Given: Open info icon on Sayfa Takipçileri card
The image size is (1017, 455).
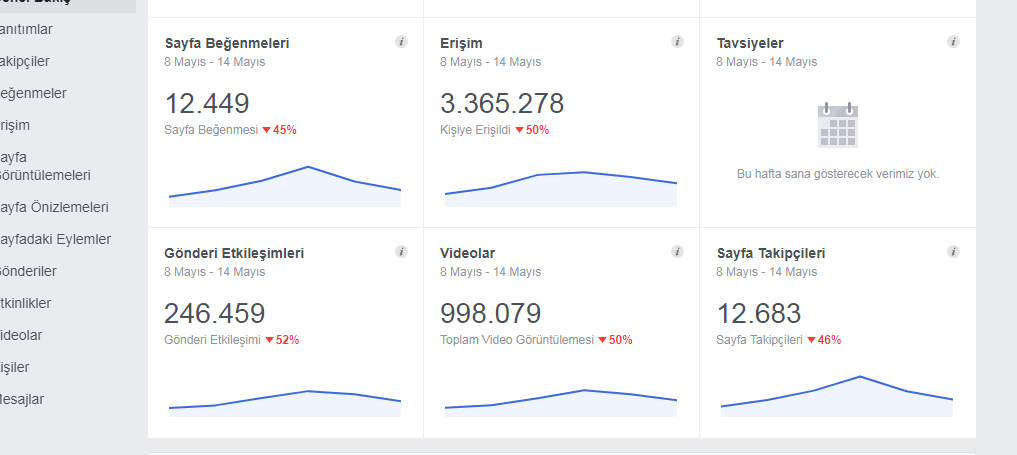Looking at the screenshot, I should coord(953,252).
